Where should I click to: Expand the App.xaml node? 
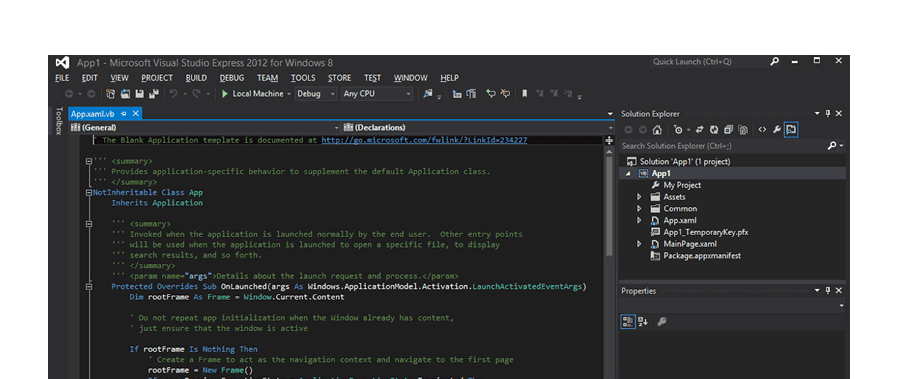[640, 220]
